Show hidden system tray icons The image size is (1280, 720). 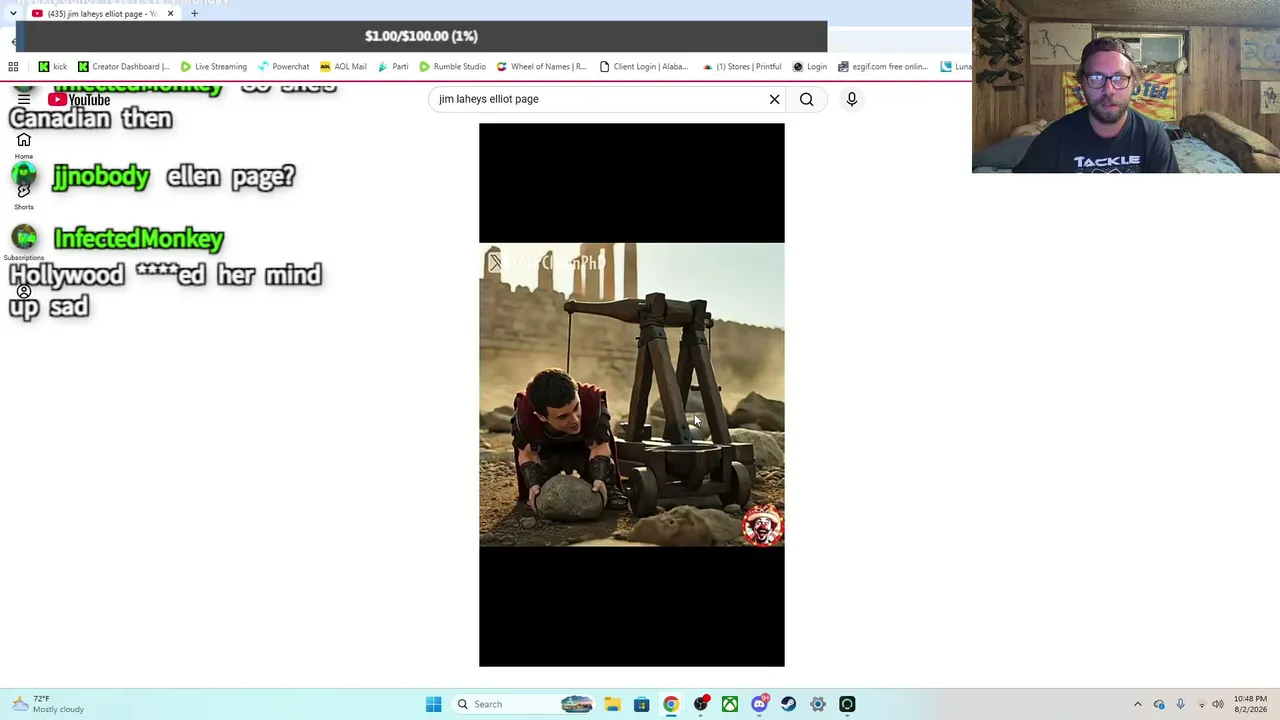pos(1137,704)
